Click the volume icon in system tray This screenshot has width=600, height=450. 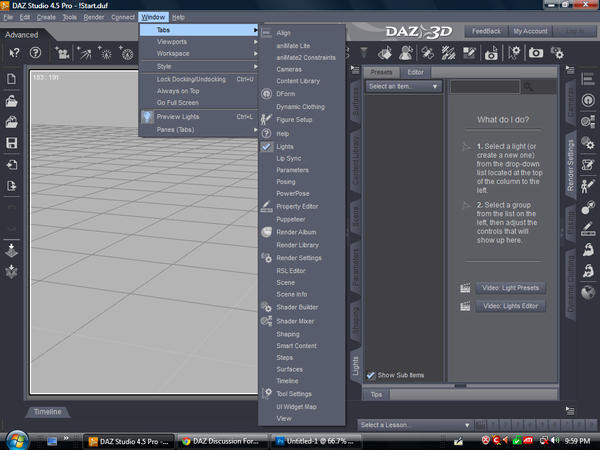click(x=555, y=441)
